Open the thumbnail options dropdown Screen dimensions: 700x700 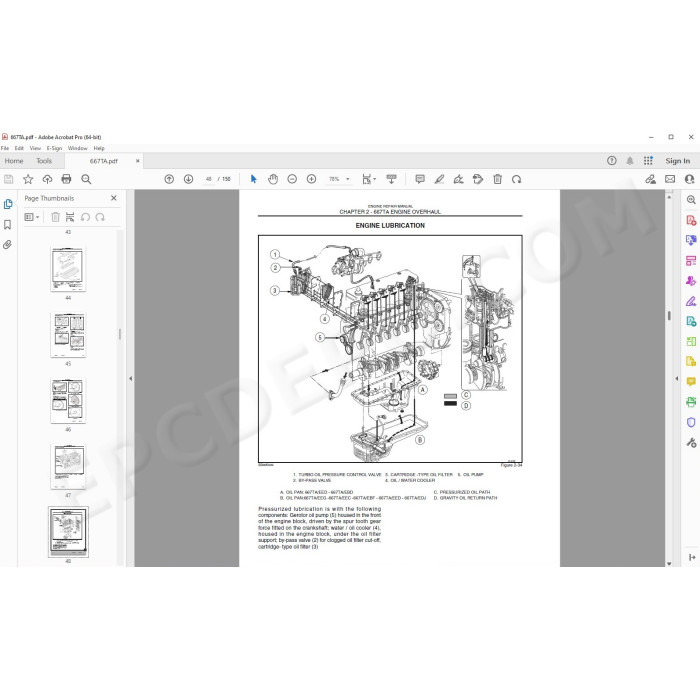coord(32,217)
